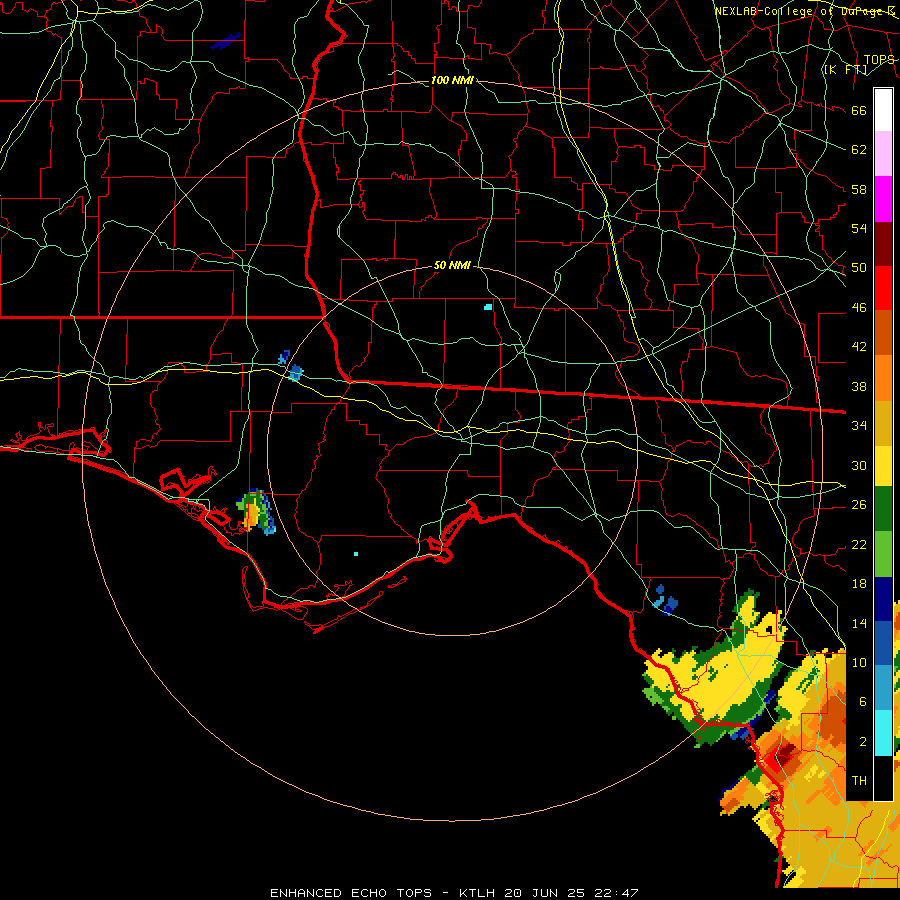Image resolution: width=900 pixels, height=900 pixels.
Task: Click the "66" legend value
Action: click(859, 111)
